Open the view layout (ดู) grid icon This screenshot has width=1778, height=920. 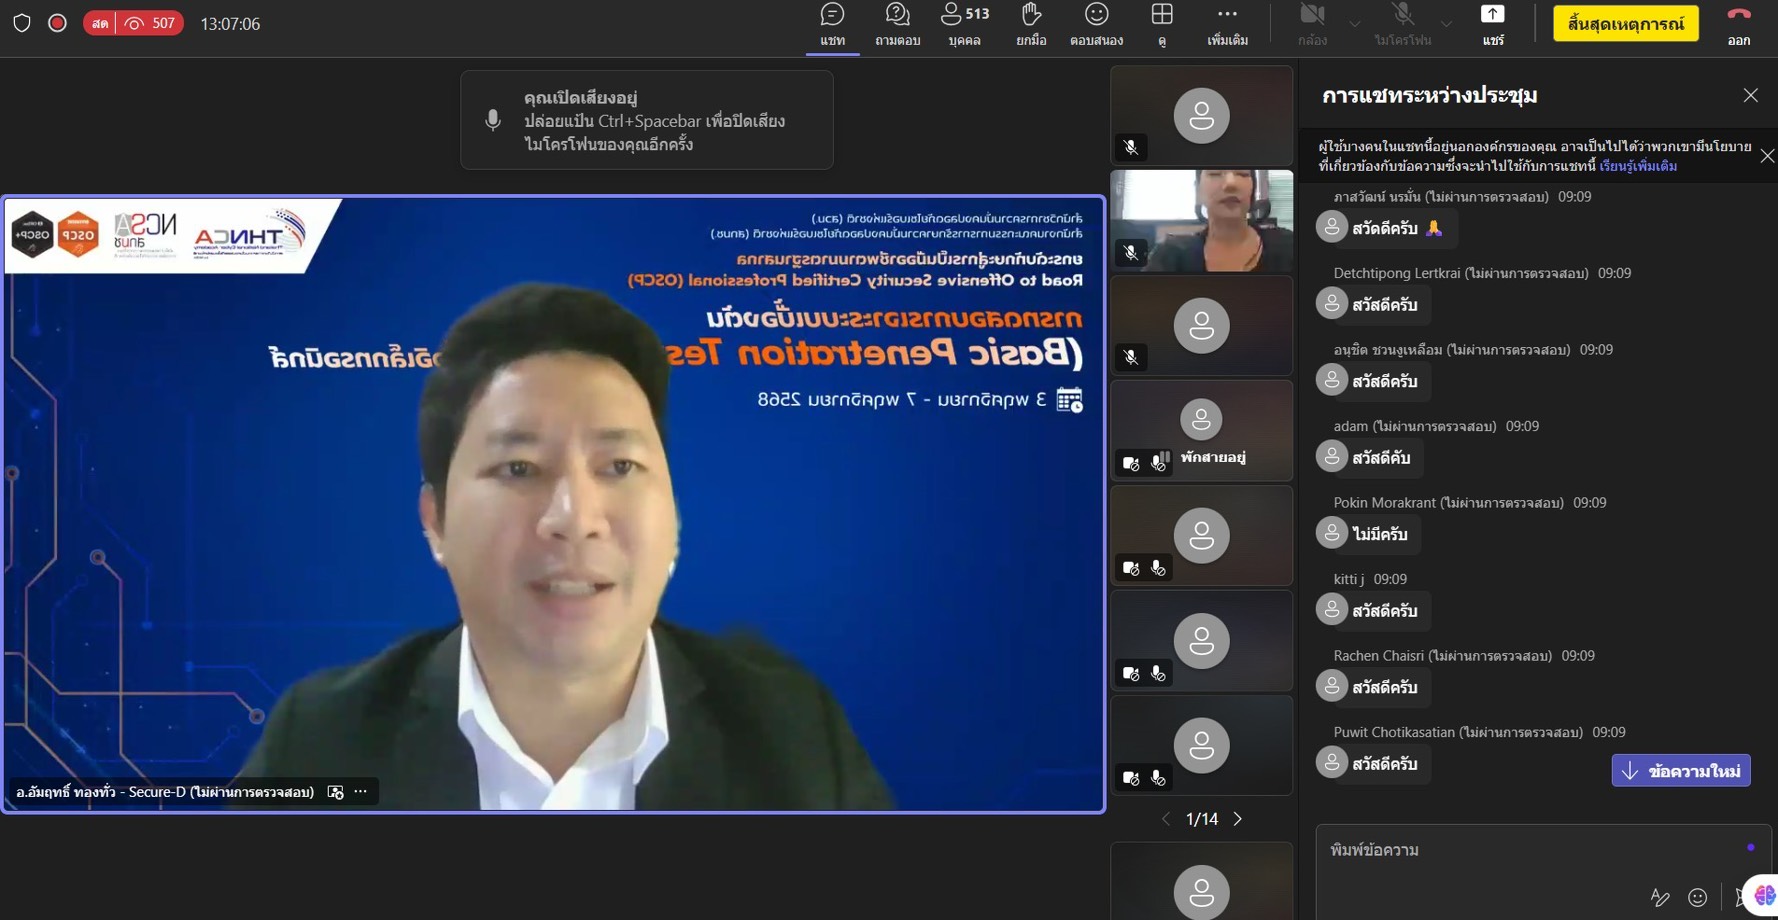click(x=1161, y=24)
